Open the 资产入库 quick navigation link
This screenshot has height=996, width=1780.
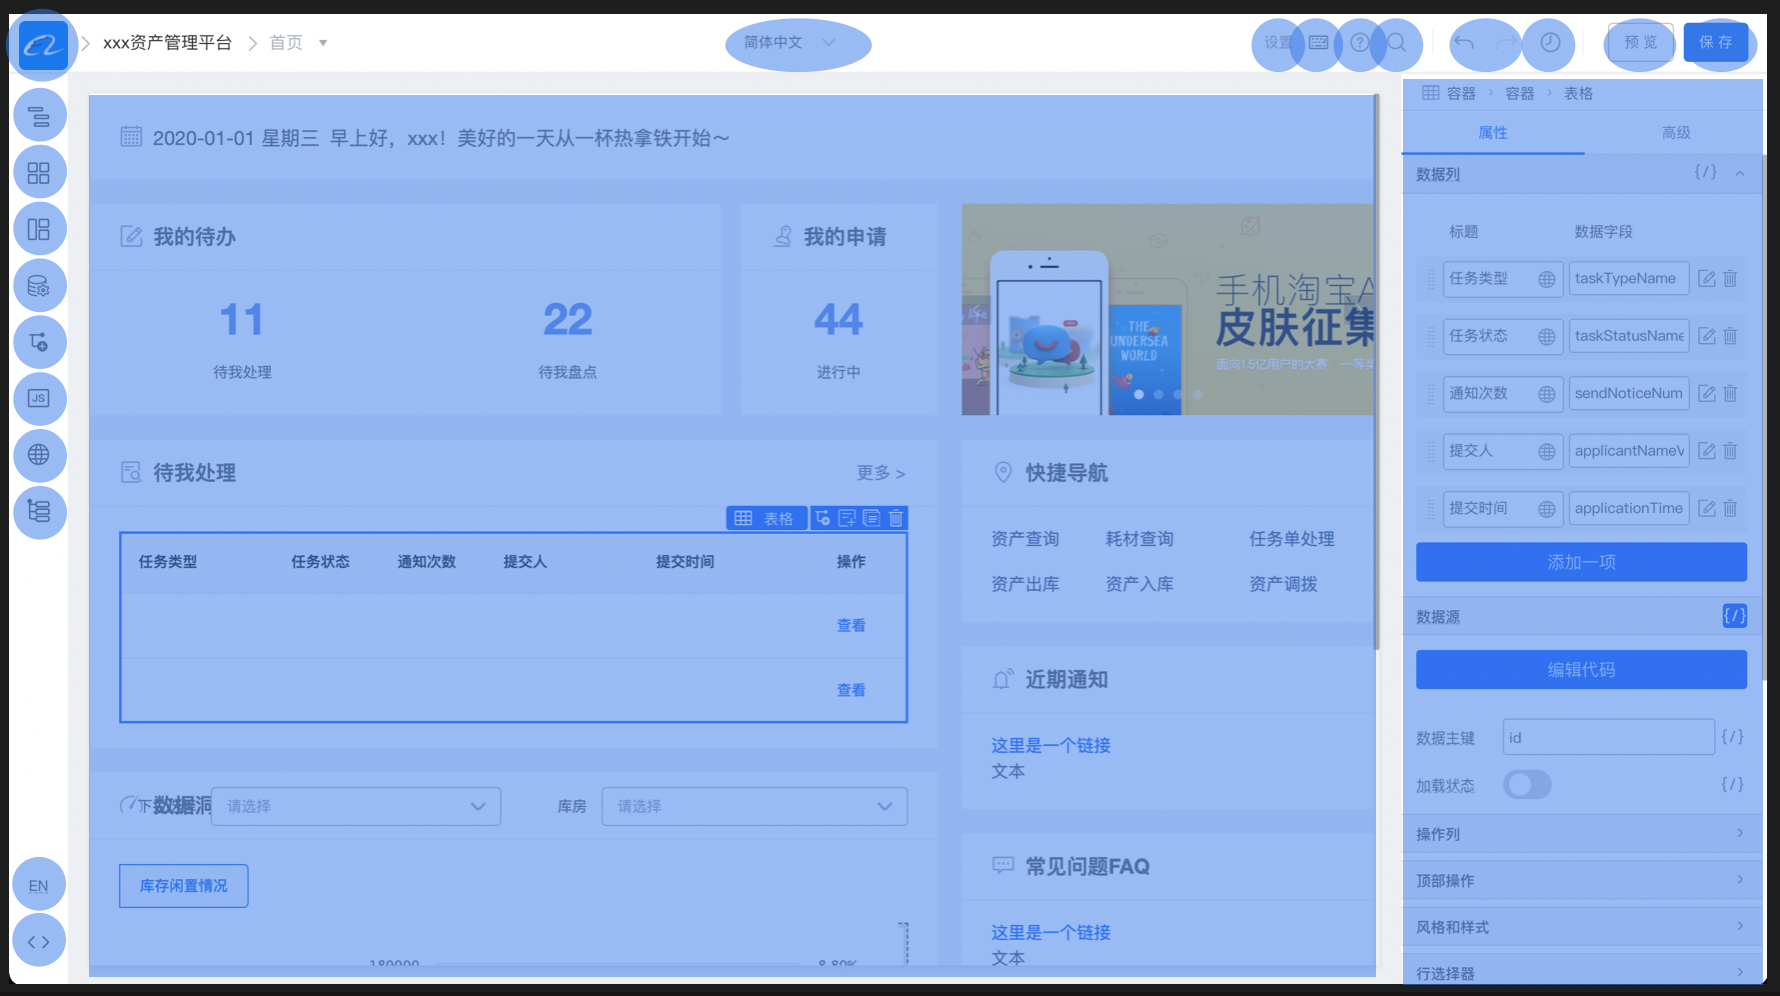click(x=1139, y=584)
